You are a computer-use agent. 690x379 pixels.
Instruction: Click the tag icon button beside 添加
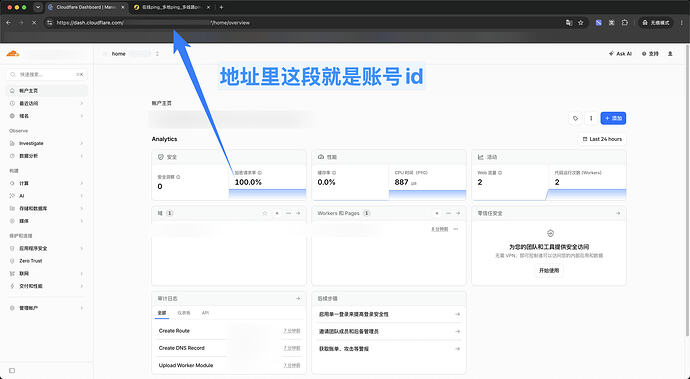click(x=576, y=118)
